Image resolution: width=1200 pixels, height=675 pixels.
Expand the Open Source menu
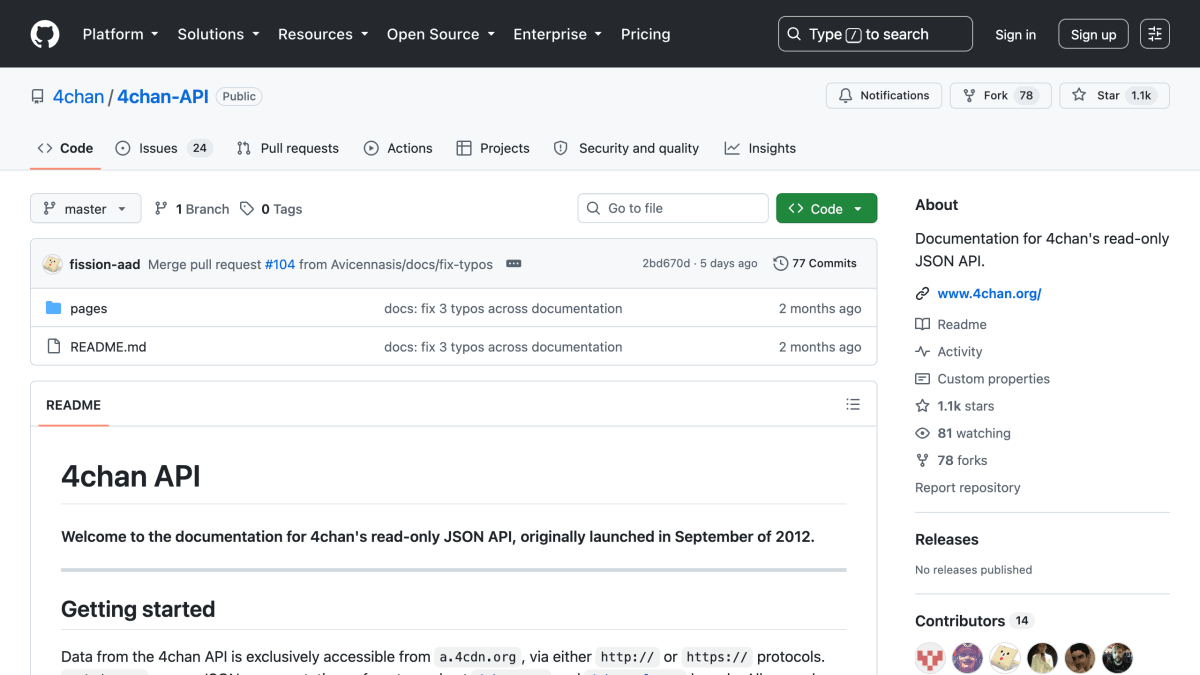click(x=440, y=34)
